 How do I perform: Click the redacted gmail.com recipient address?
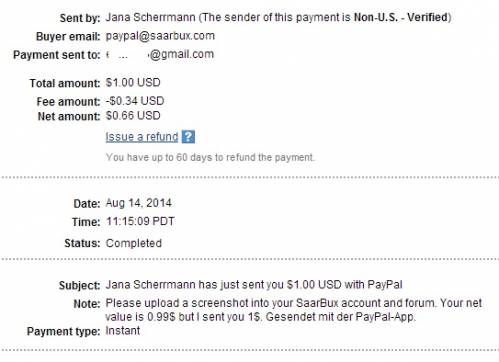160,54
